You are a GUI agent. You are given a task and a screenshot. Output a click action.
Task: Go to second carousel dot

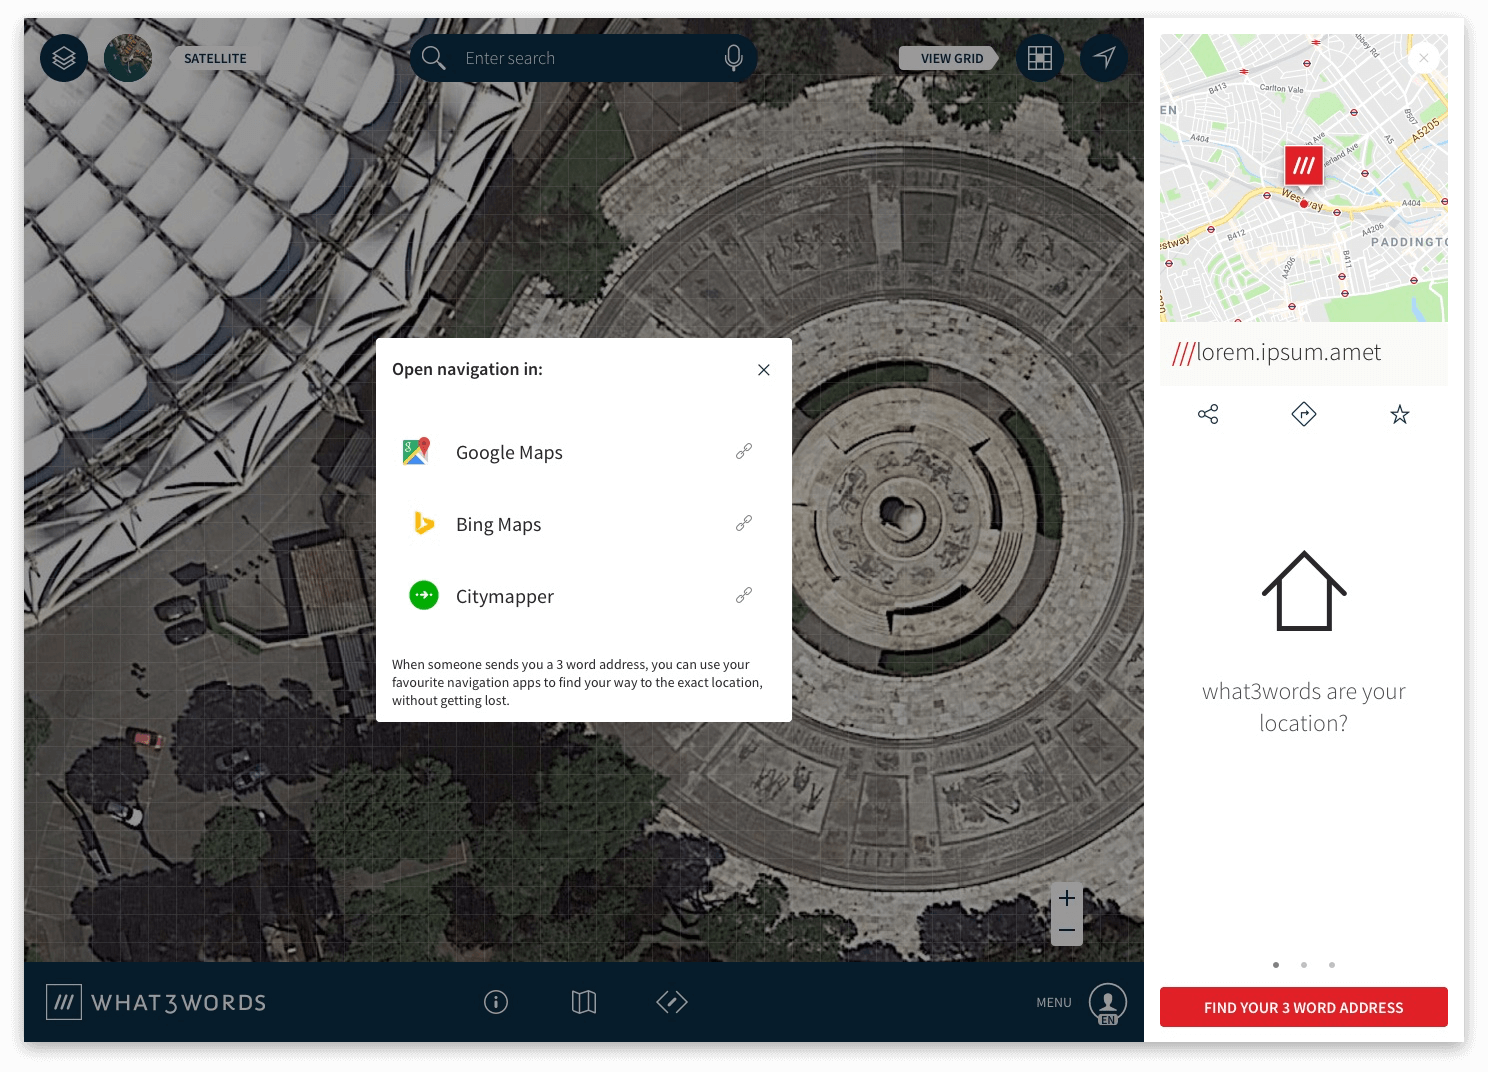(x=1304, y=965)
